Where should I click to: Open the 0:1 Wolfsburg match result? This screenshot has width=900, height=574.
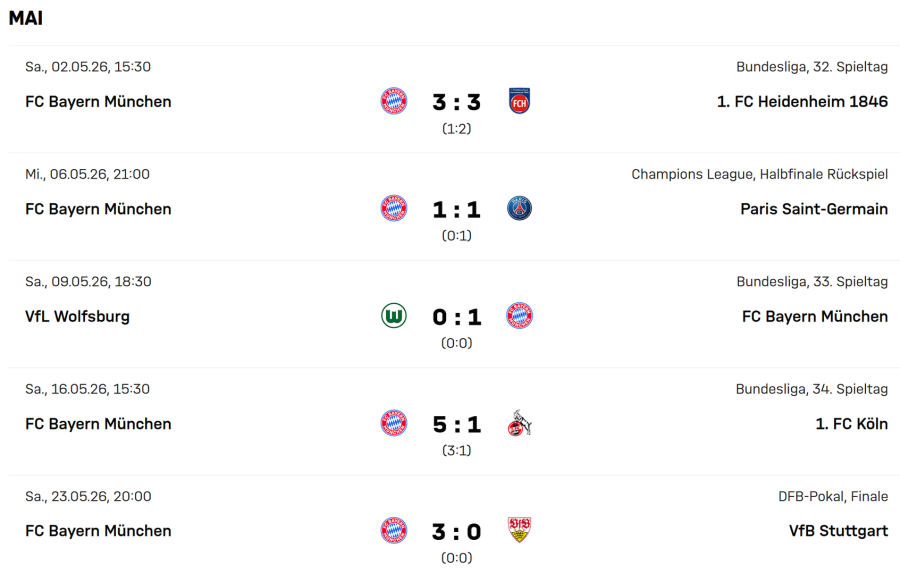pos(456,317)
